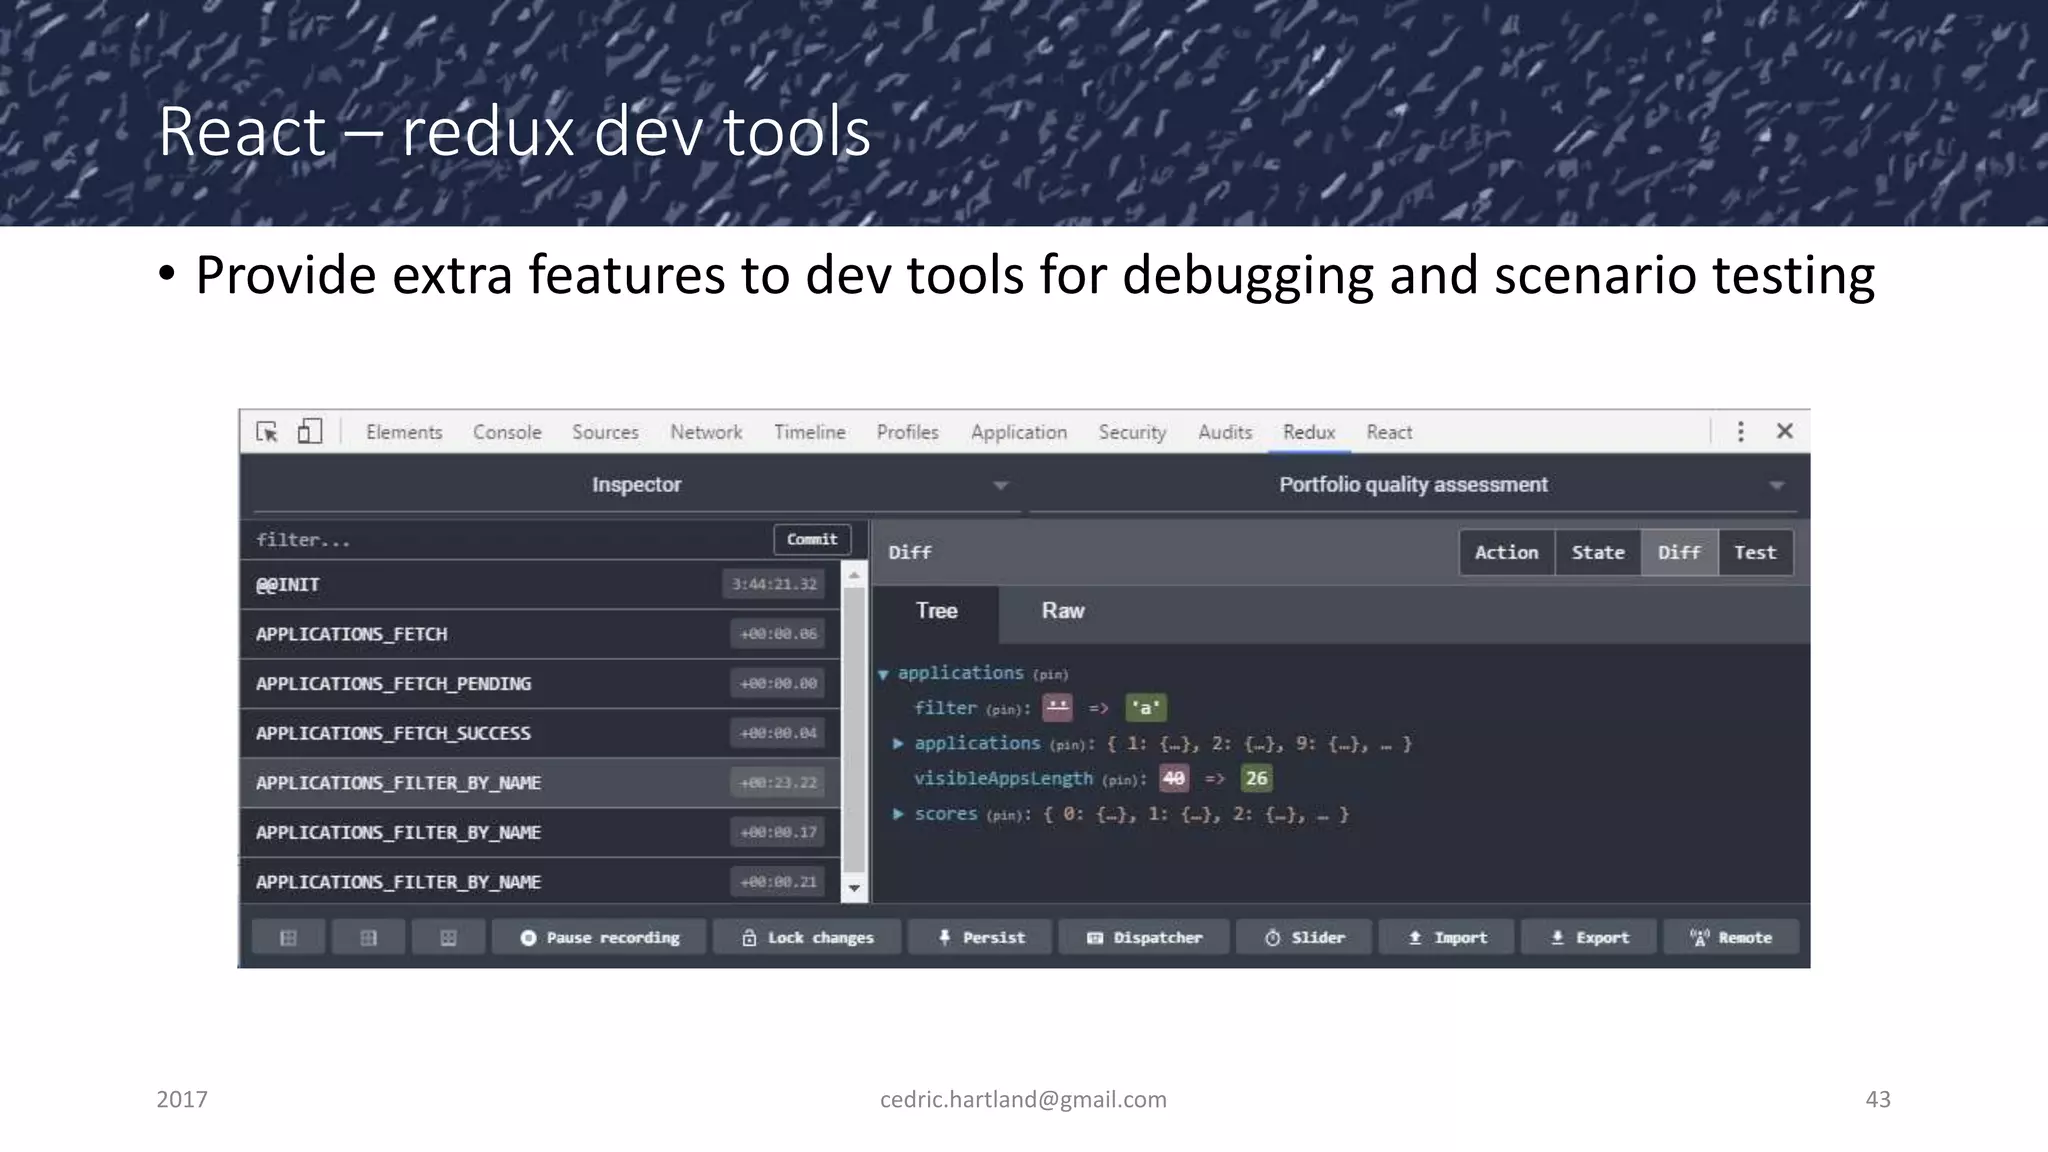Image resolution: width=2048 pixels, height=1152 pixels.
Task: Pin the visibleAppsLength key
Action: 1120,780
